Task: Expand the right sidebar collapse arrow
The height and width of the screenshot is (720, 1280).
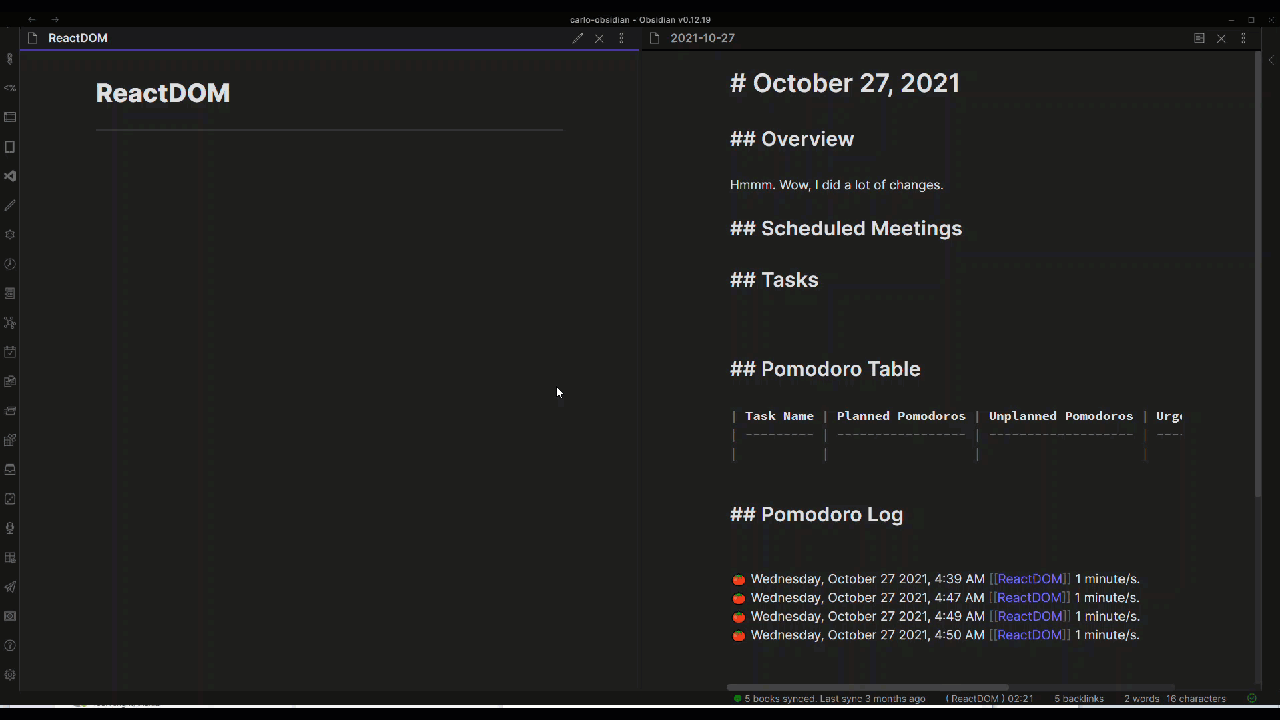Action: [x=1271, y=59]
